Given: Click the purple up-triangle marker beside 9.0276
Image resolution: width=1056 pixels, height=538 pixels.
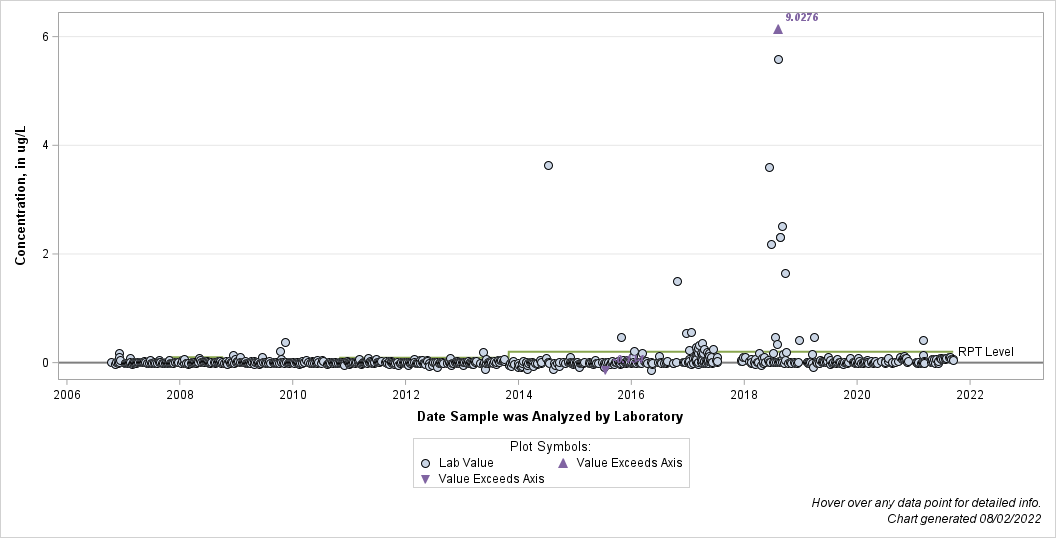Looking at the screenshot, I should 778,29.
